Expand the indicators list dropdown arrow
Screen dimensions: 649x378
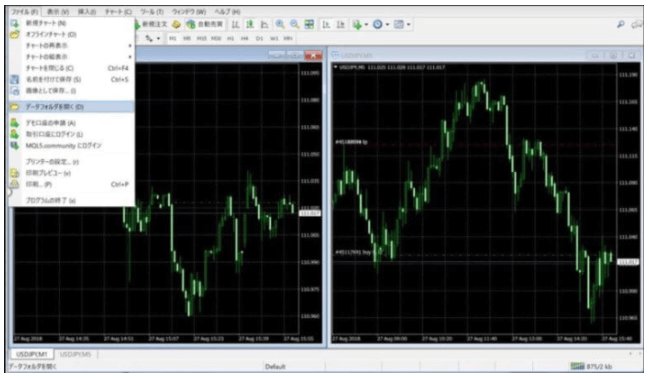click(x=366, y=25)
